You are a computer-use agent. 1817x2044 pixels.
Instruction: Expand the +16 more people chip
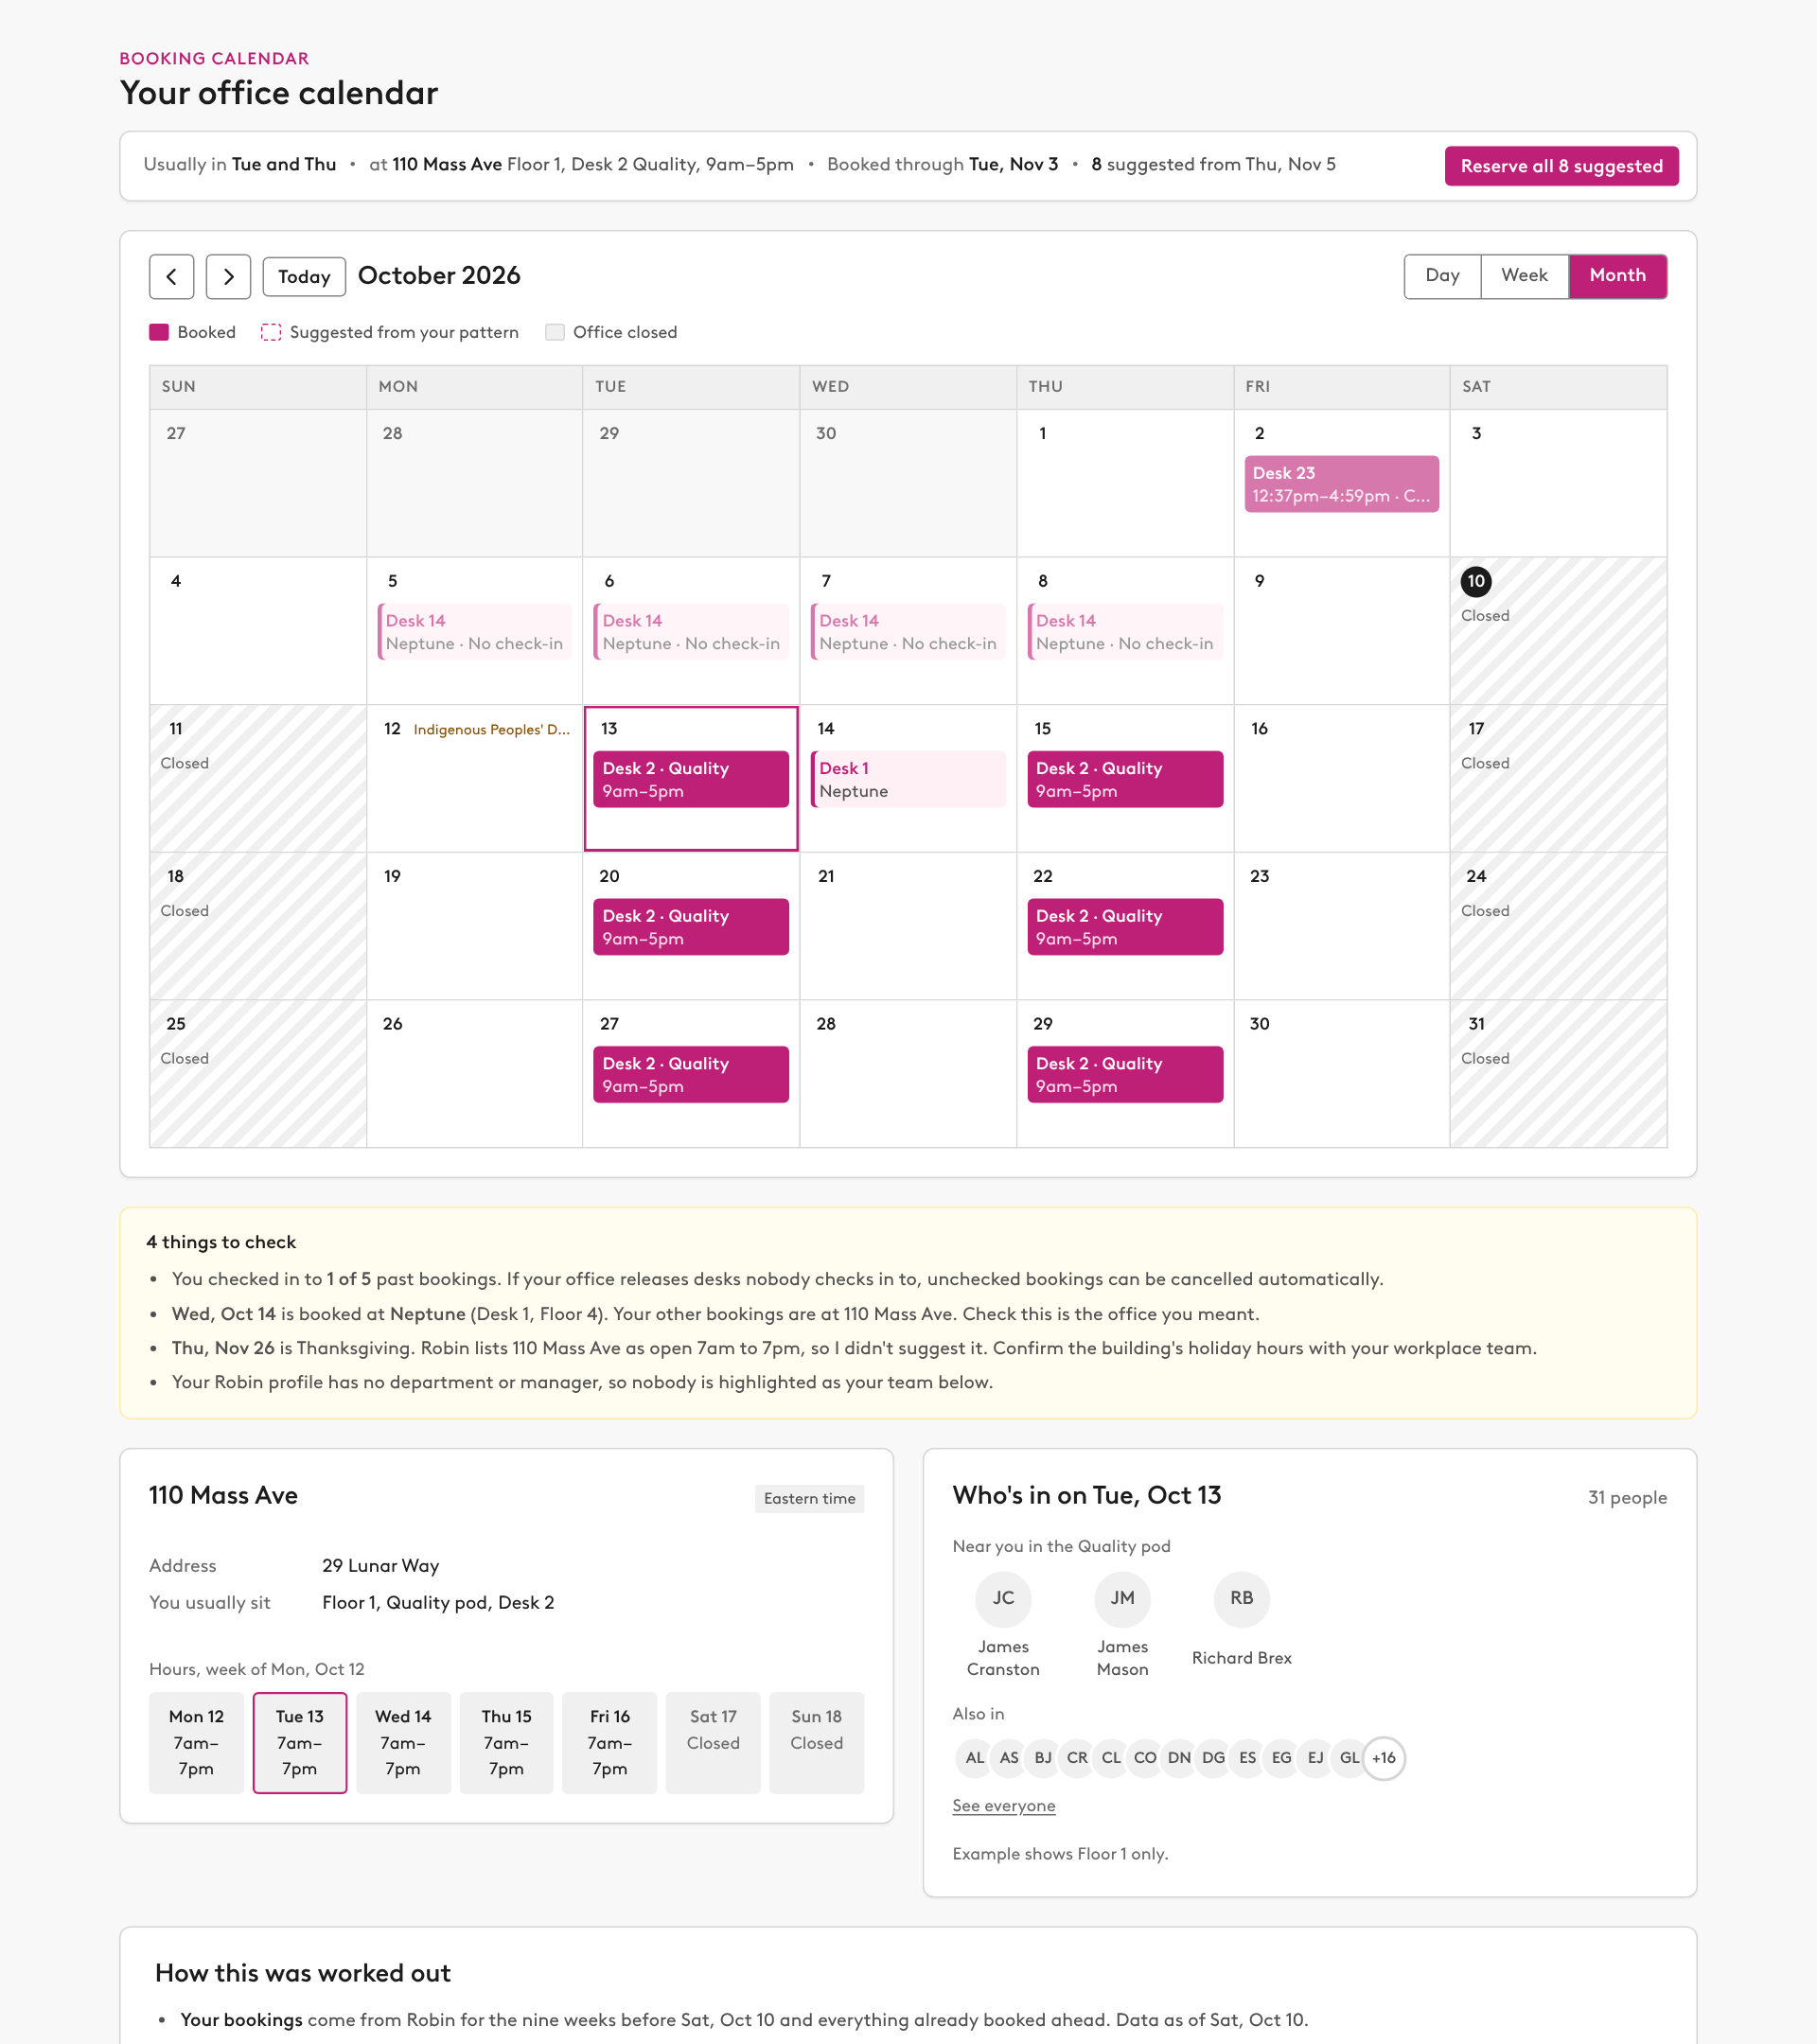(1384, 1758)
